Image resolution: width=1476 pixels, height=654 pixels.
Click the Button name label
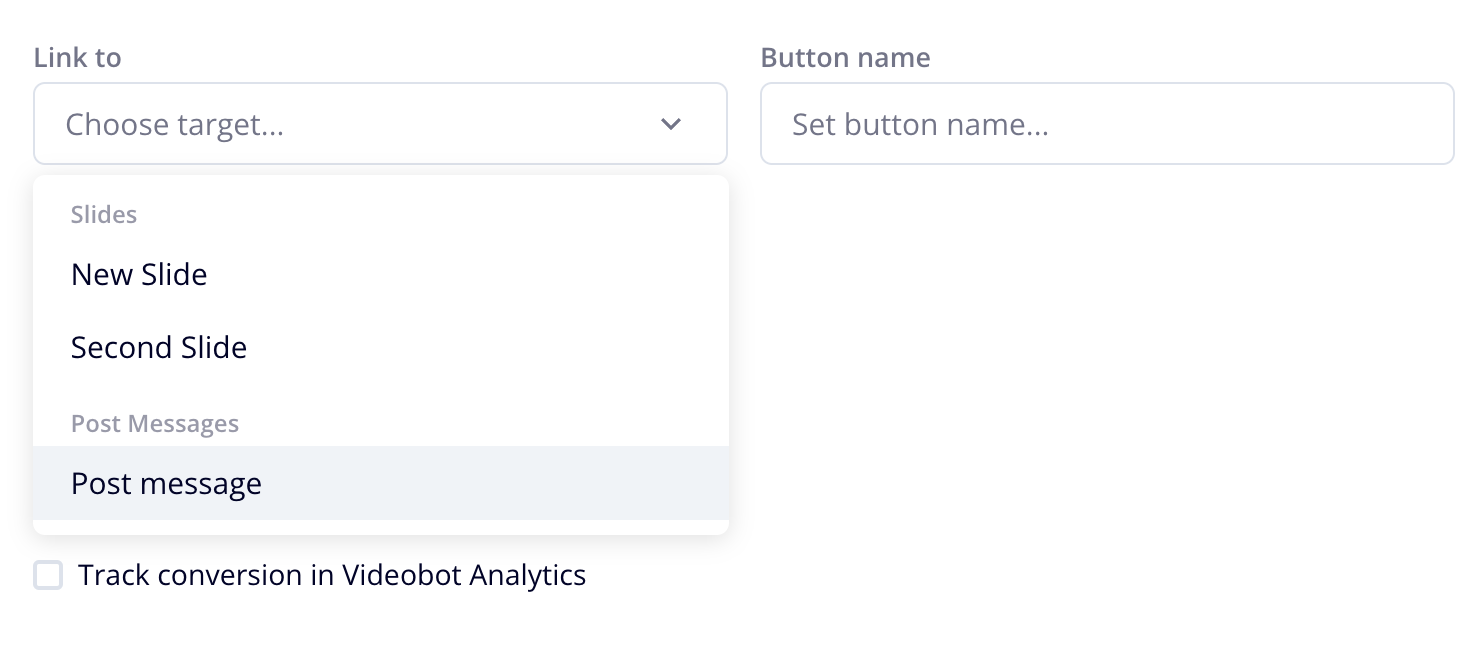pyautogui.click(x=845, y=57)
